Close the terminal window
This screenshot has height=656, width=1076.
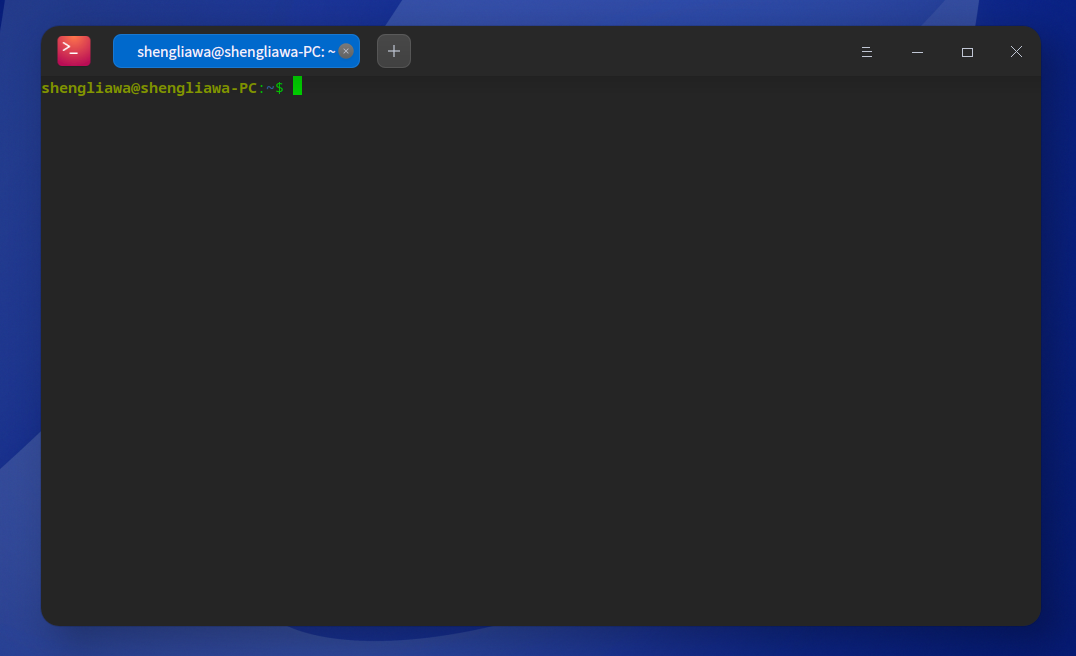point(1016,52)
